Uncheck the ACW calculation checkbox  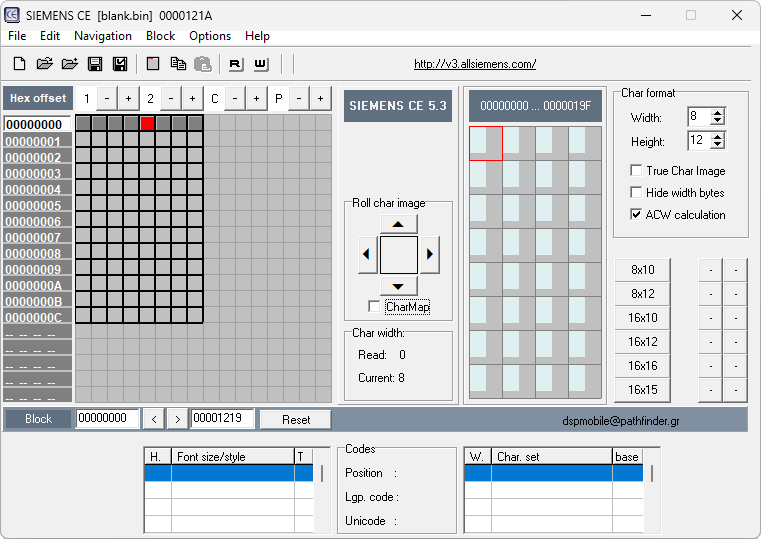coord(636,214)
